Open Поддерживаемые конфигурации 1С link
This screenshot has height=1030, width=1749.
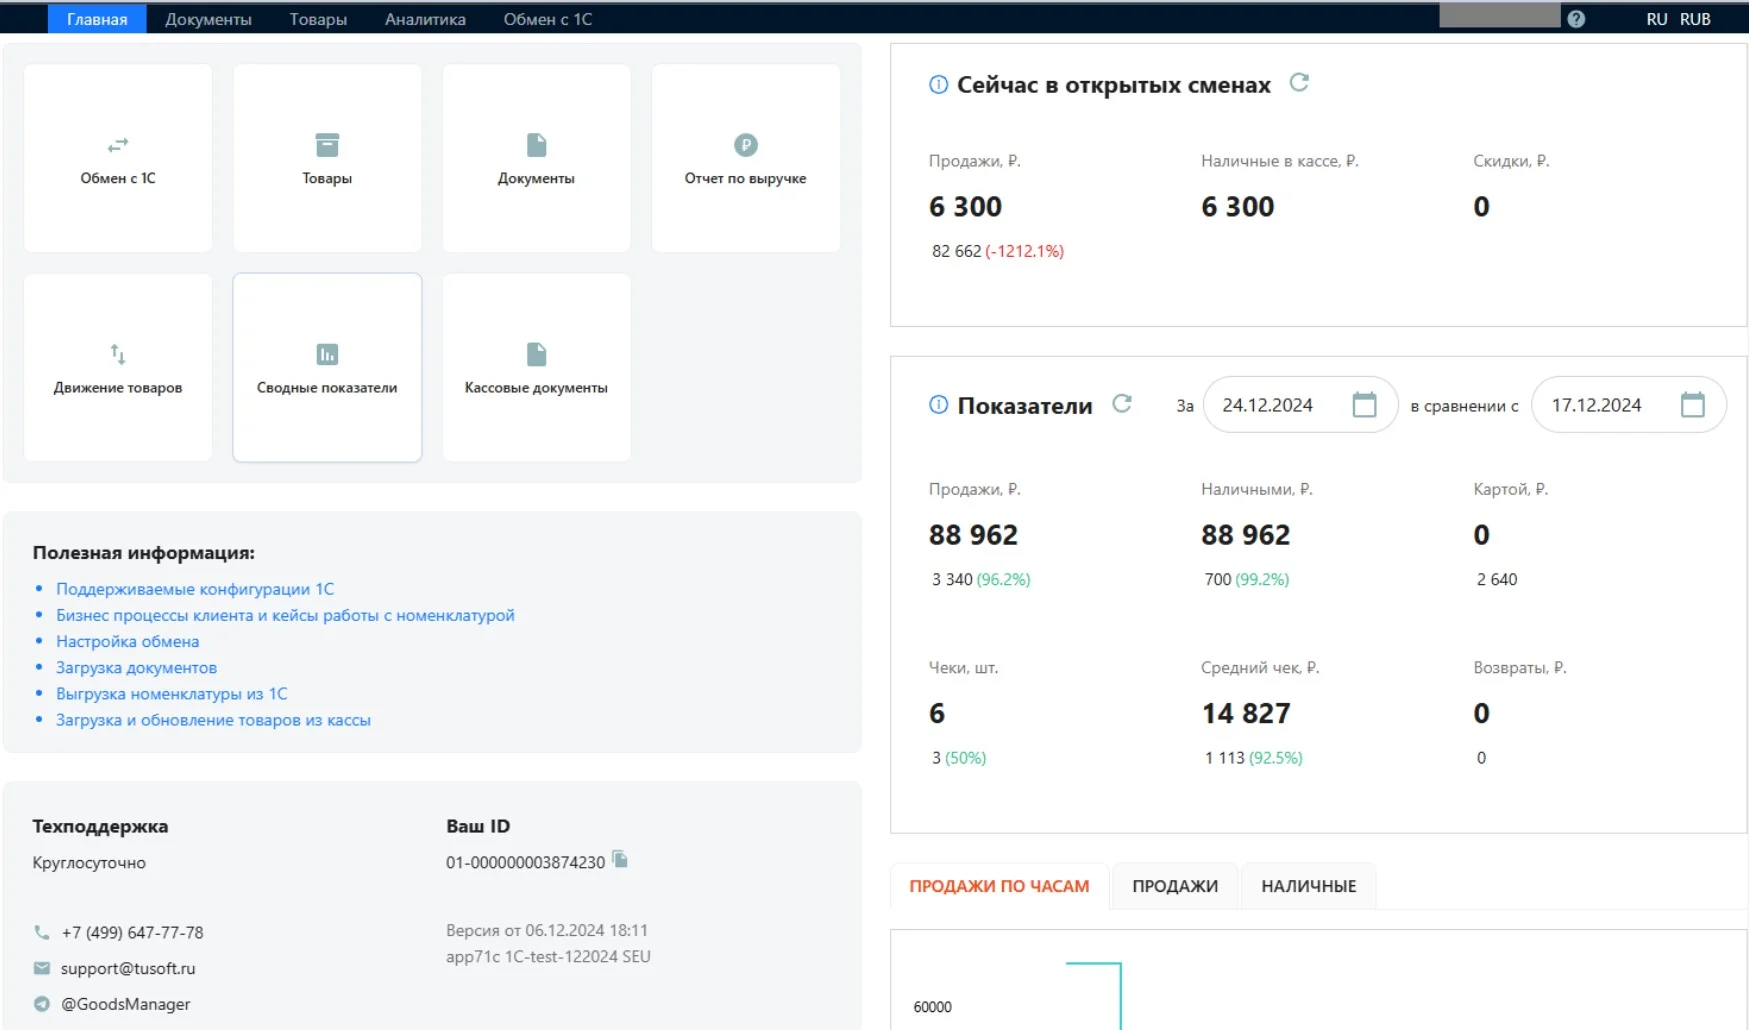(x=195, y=589)
